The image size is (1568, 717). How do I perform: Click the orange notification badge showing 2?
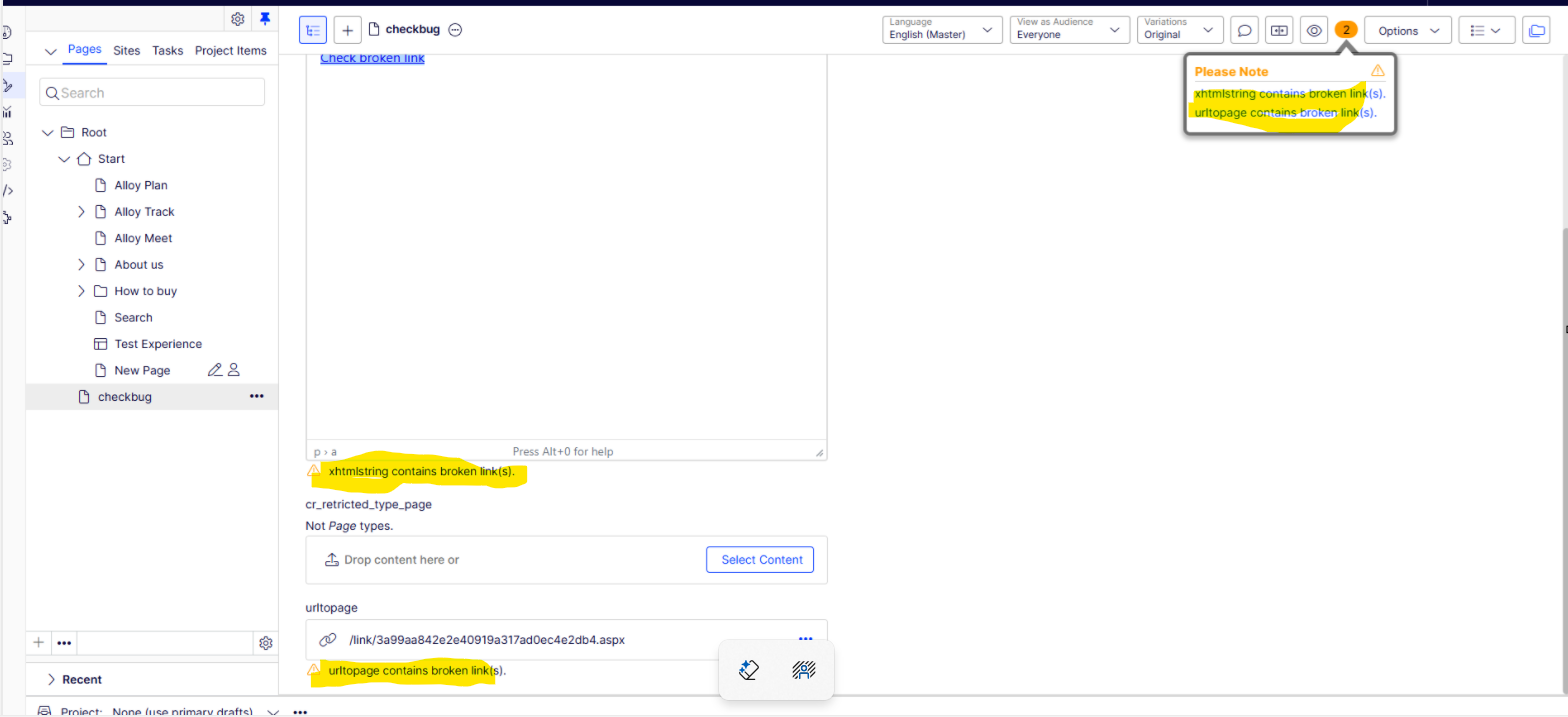pos(1346,30)
